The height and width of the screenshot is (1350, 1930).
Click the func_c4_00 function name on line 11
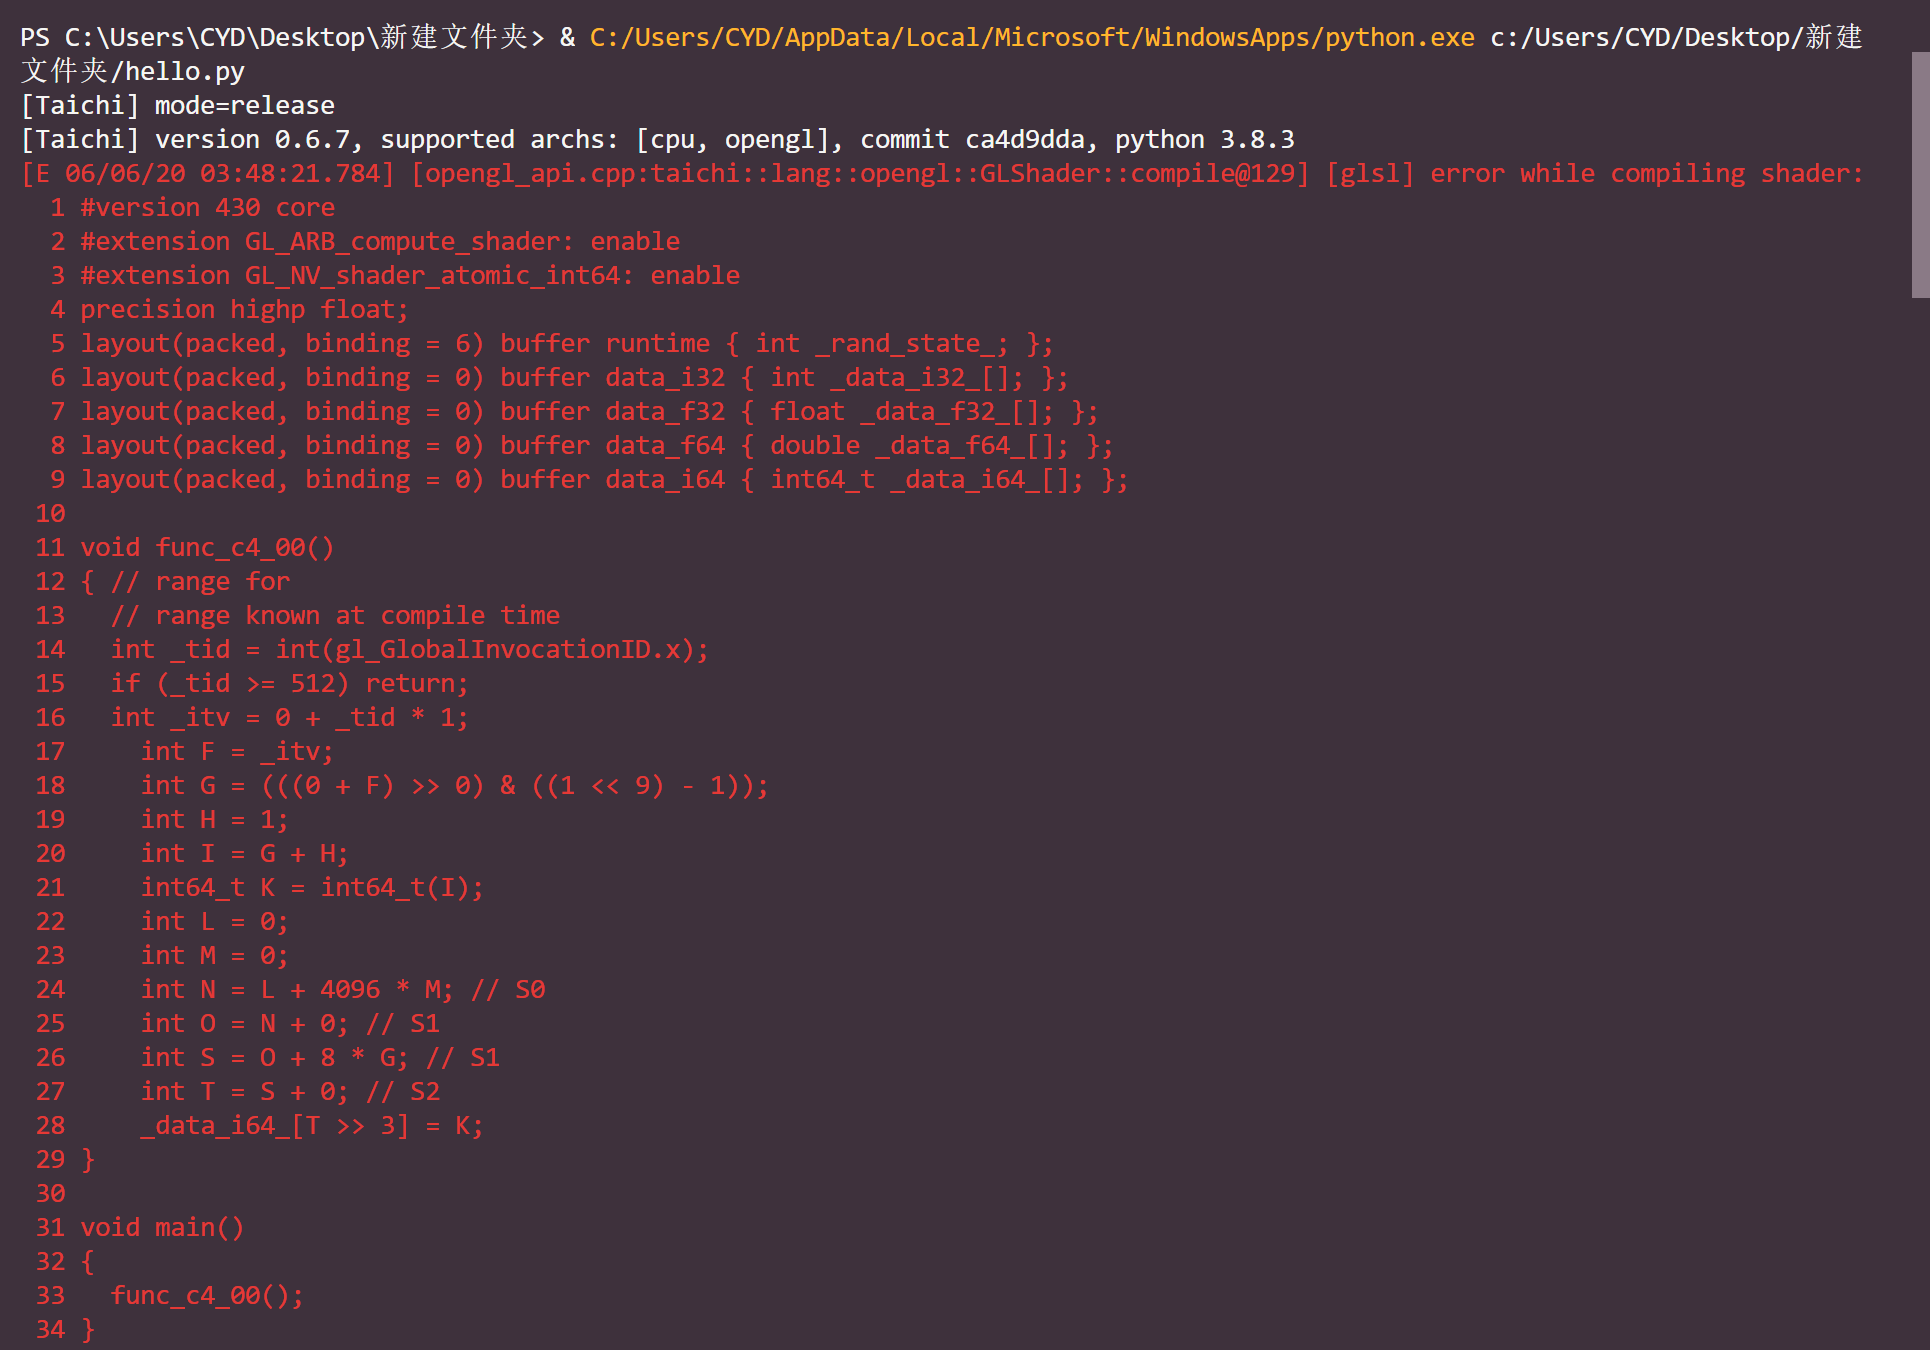point(245,547)
